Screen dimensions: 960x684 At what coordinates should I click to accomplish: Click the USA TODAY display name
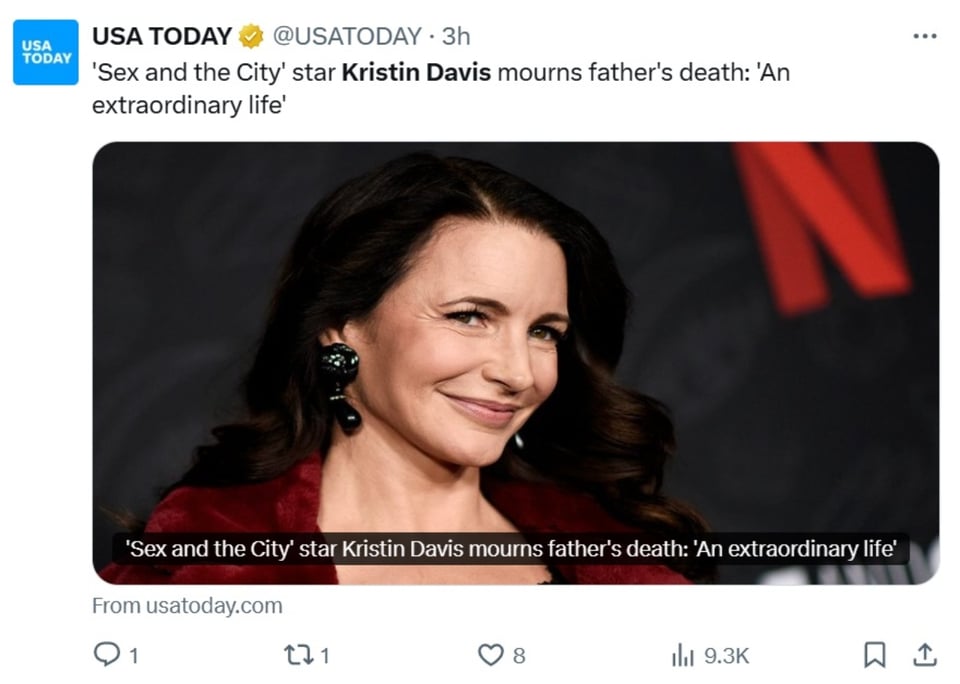162,36
